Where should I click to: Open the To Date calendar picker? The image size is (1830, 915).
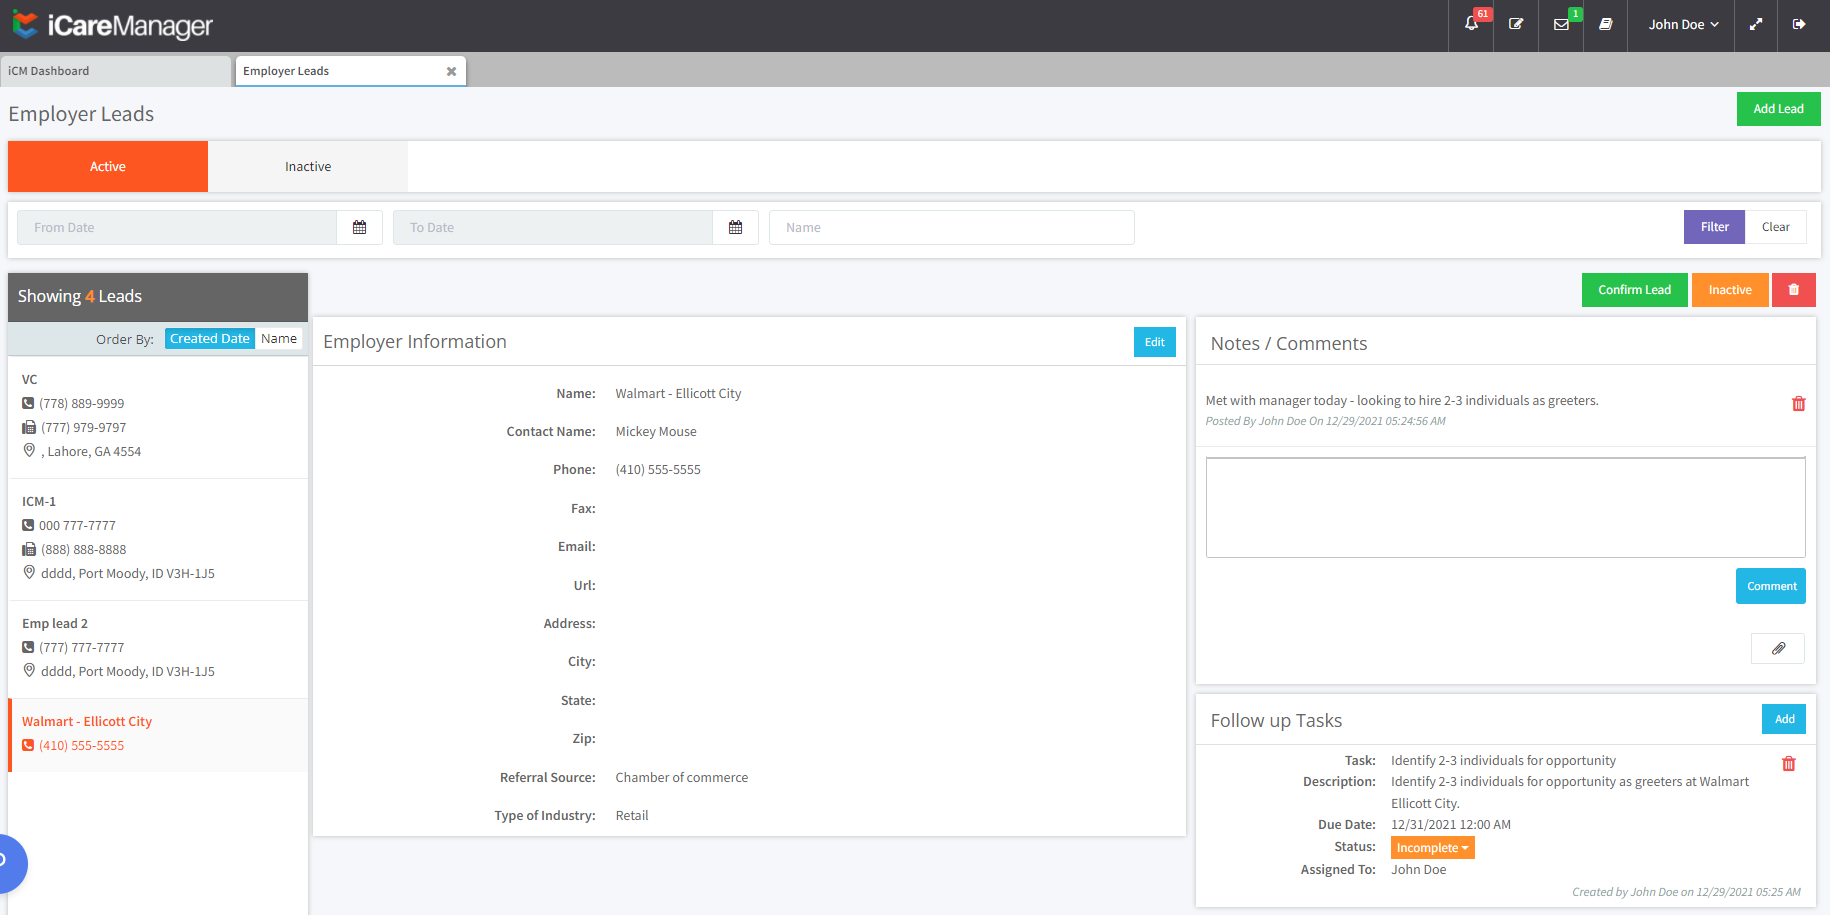(736, 227)
